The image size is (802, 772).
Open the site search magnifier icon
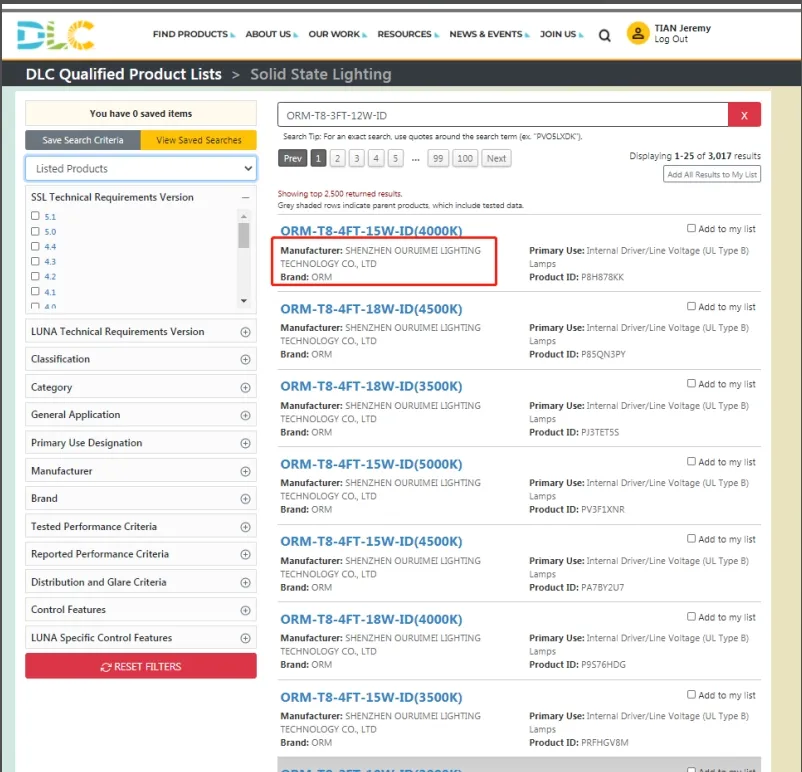click(x=605, y=35)
